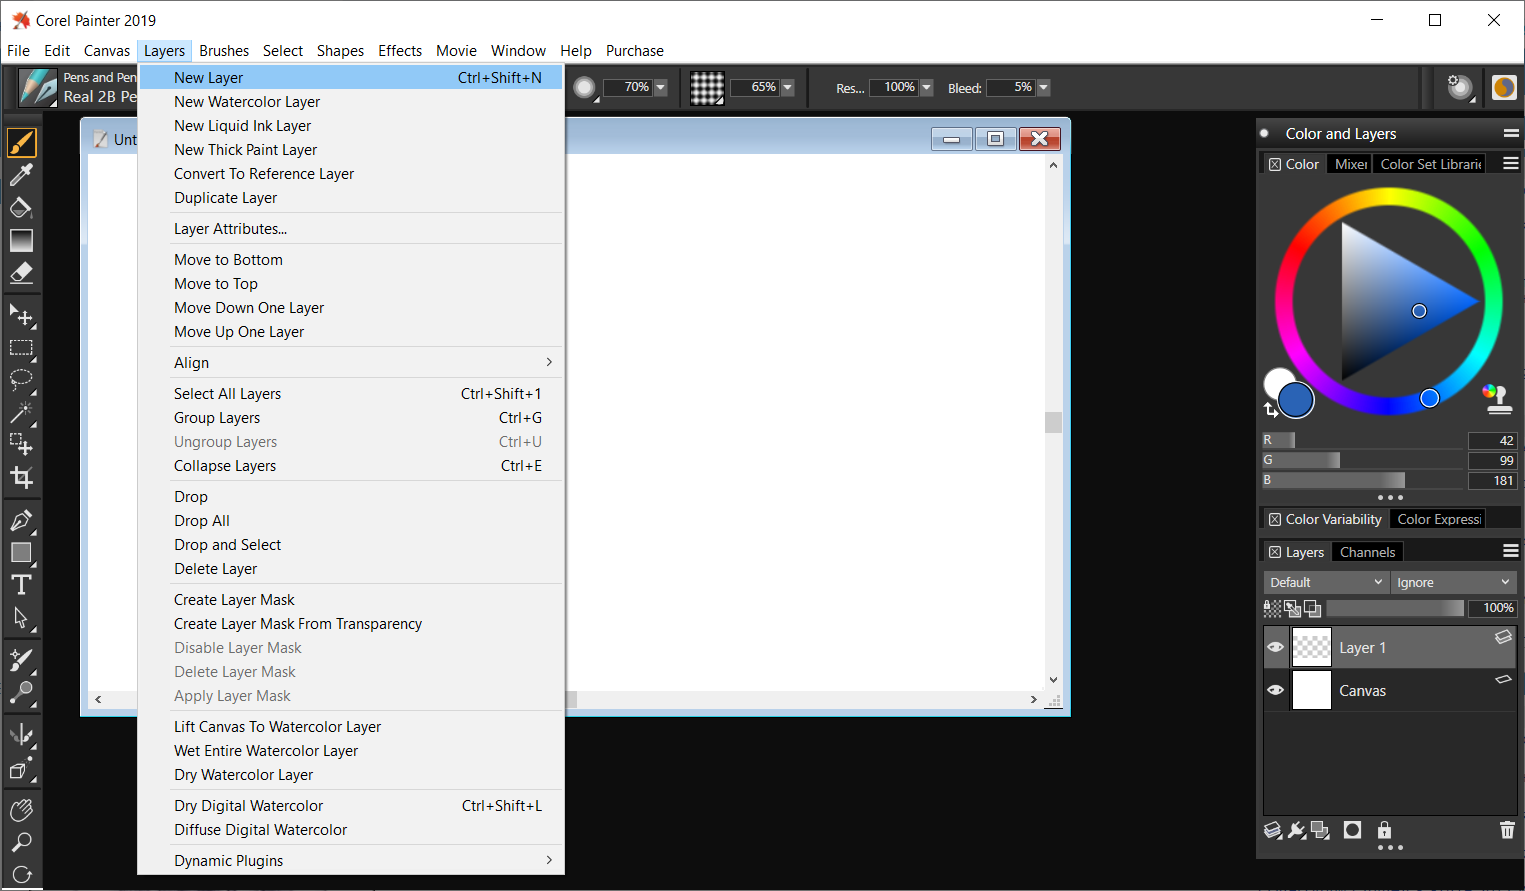
Task: Open the Ignore composite depth dropdown
Action: pyautogui.click(x=1453, y=582)
